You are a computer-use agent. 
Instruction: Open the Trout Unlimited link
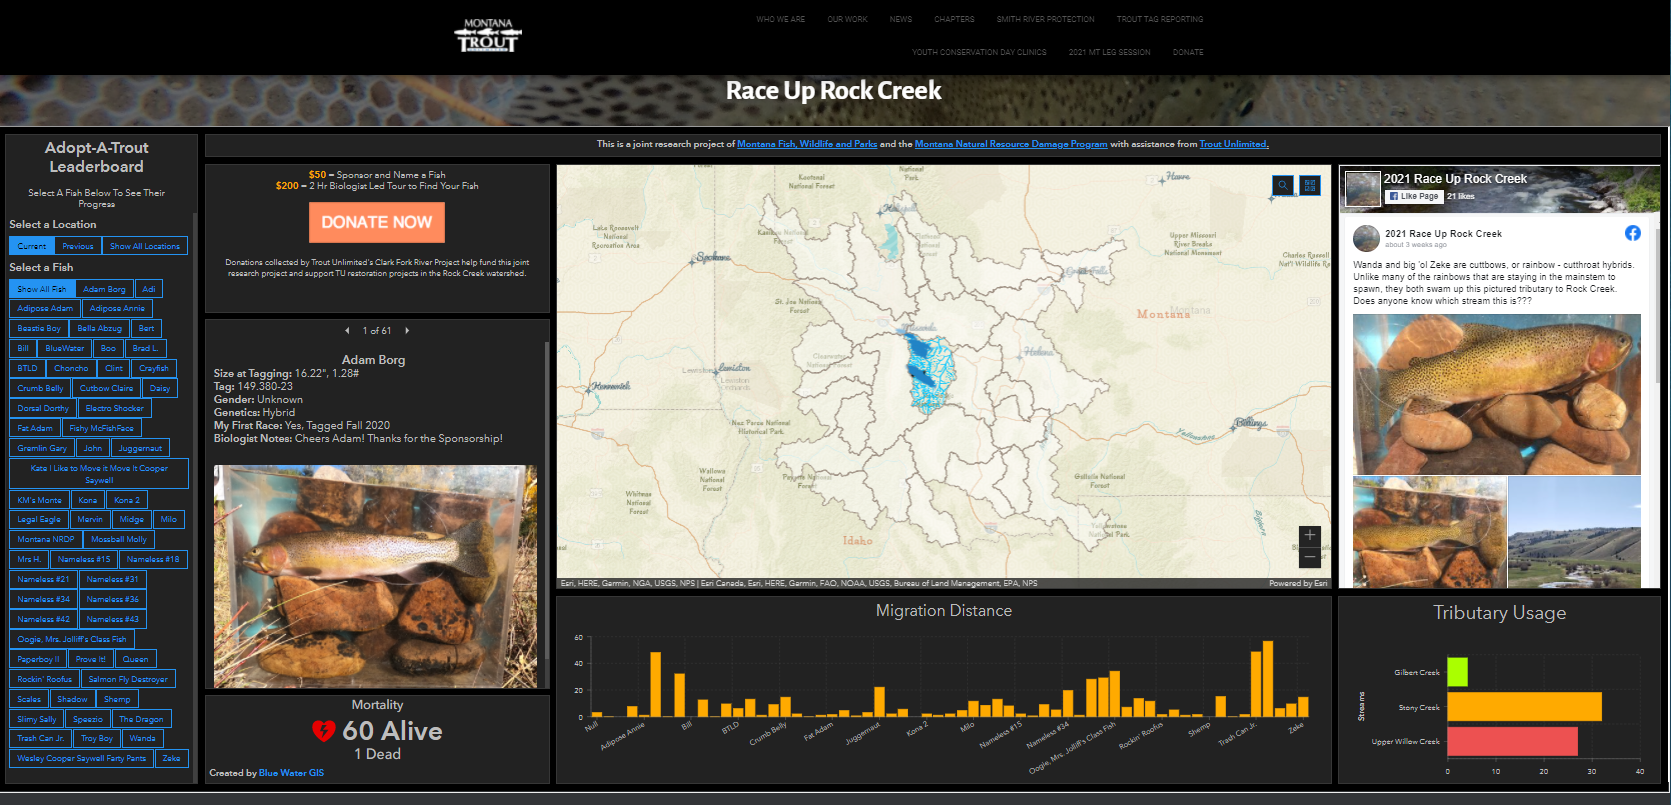[1234, 144]
